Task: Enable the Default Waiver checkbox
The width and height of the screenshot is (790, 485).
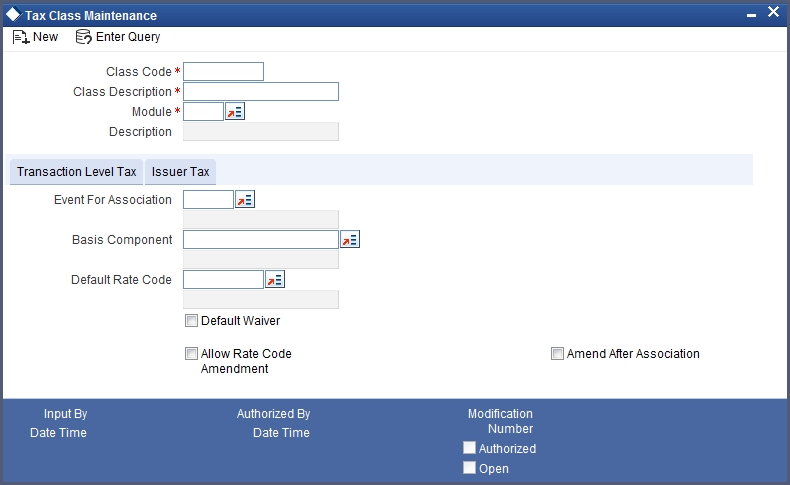Action: click(x=191, y=321)
